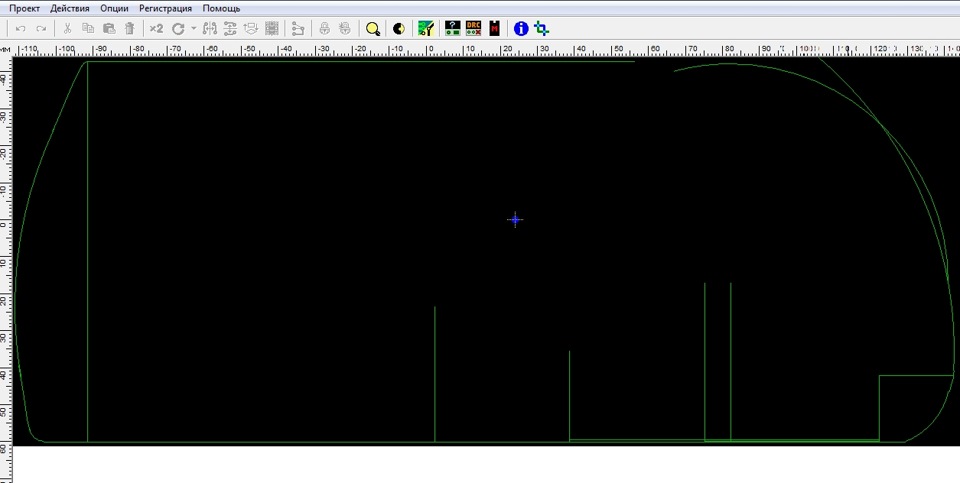Screen dimensions: 960x483
Task: Click the Rotate icon
Action: (x=178, y=29)
